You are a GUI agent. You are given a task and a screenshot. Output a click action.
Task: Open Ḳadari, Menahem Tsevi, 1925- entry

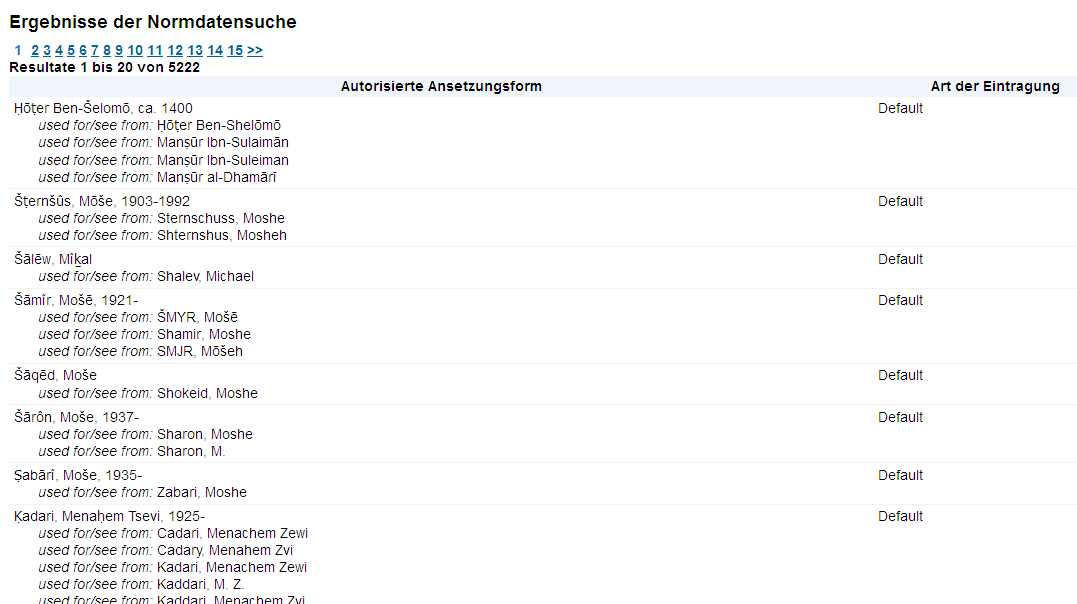(x=109, y=516)
